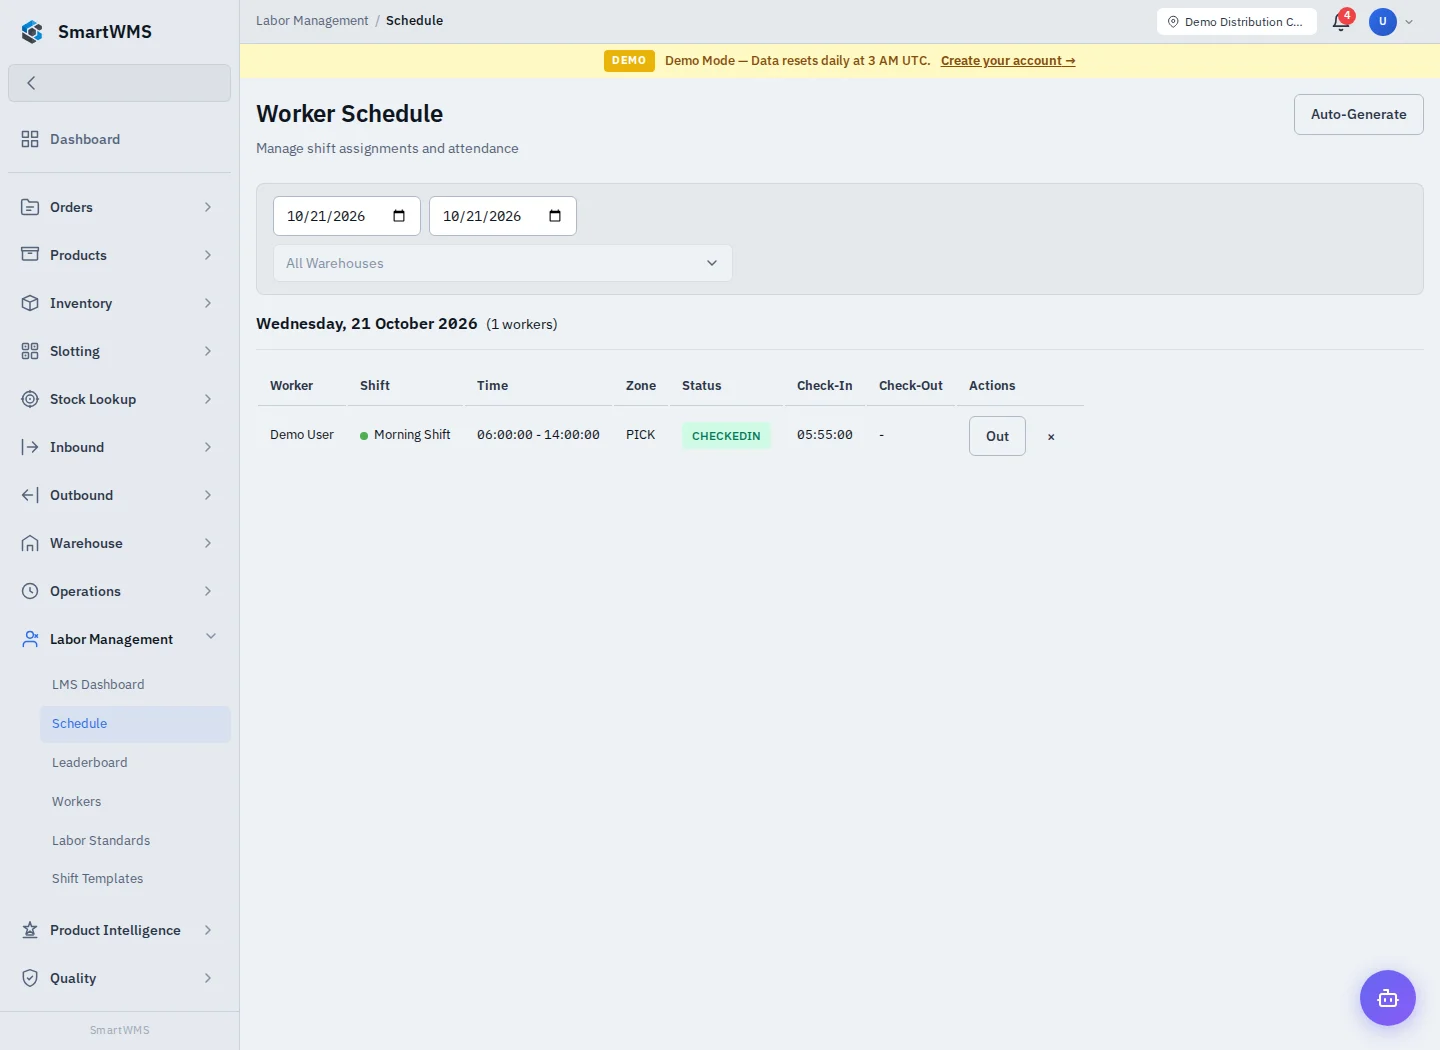Viewport: 1440px width, 1050px height.
Task: Click the Outbound arrow icon
Action: pos(30,495)
